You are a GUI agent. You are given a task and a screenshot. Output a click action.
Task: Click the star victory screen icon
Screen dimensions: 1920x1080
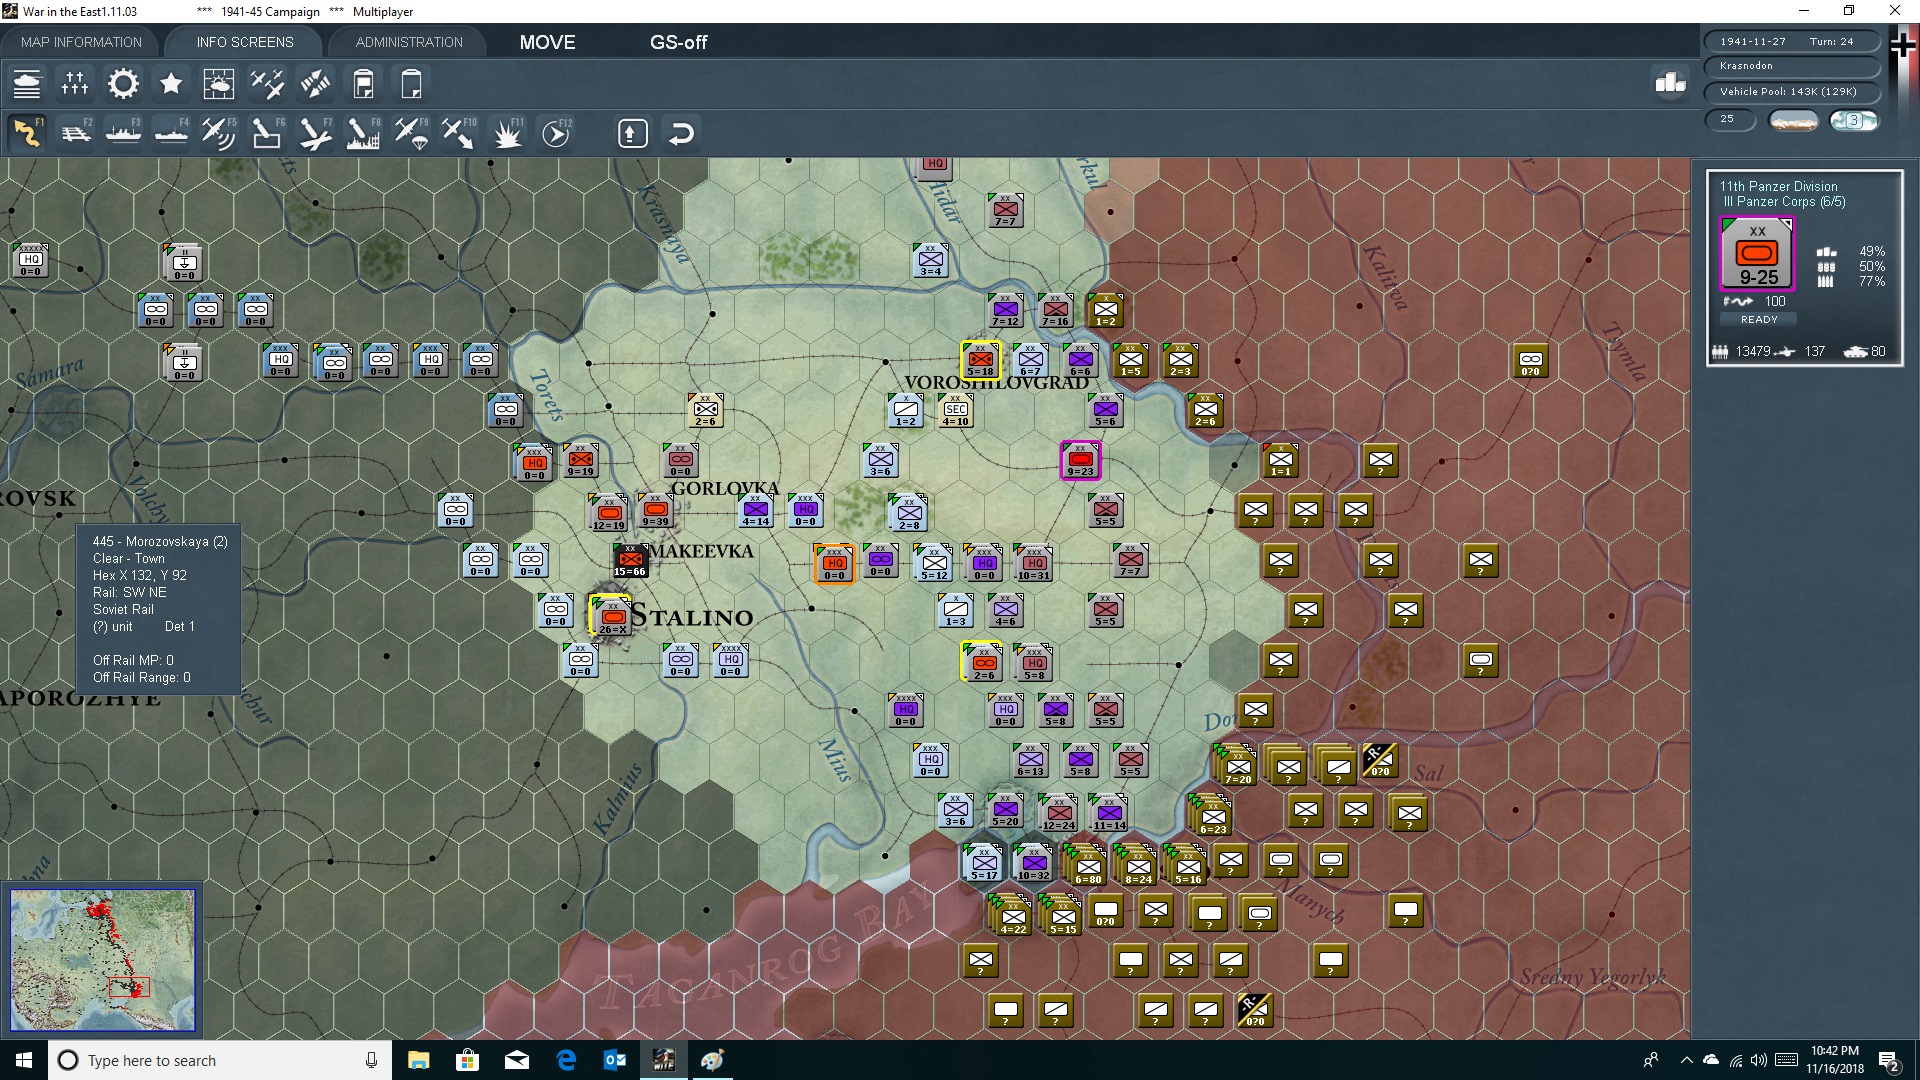171,84
